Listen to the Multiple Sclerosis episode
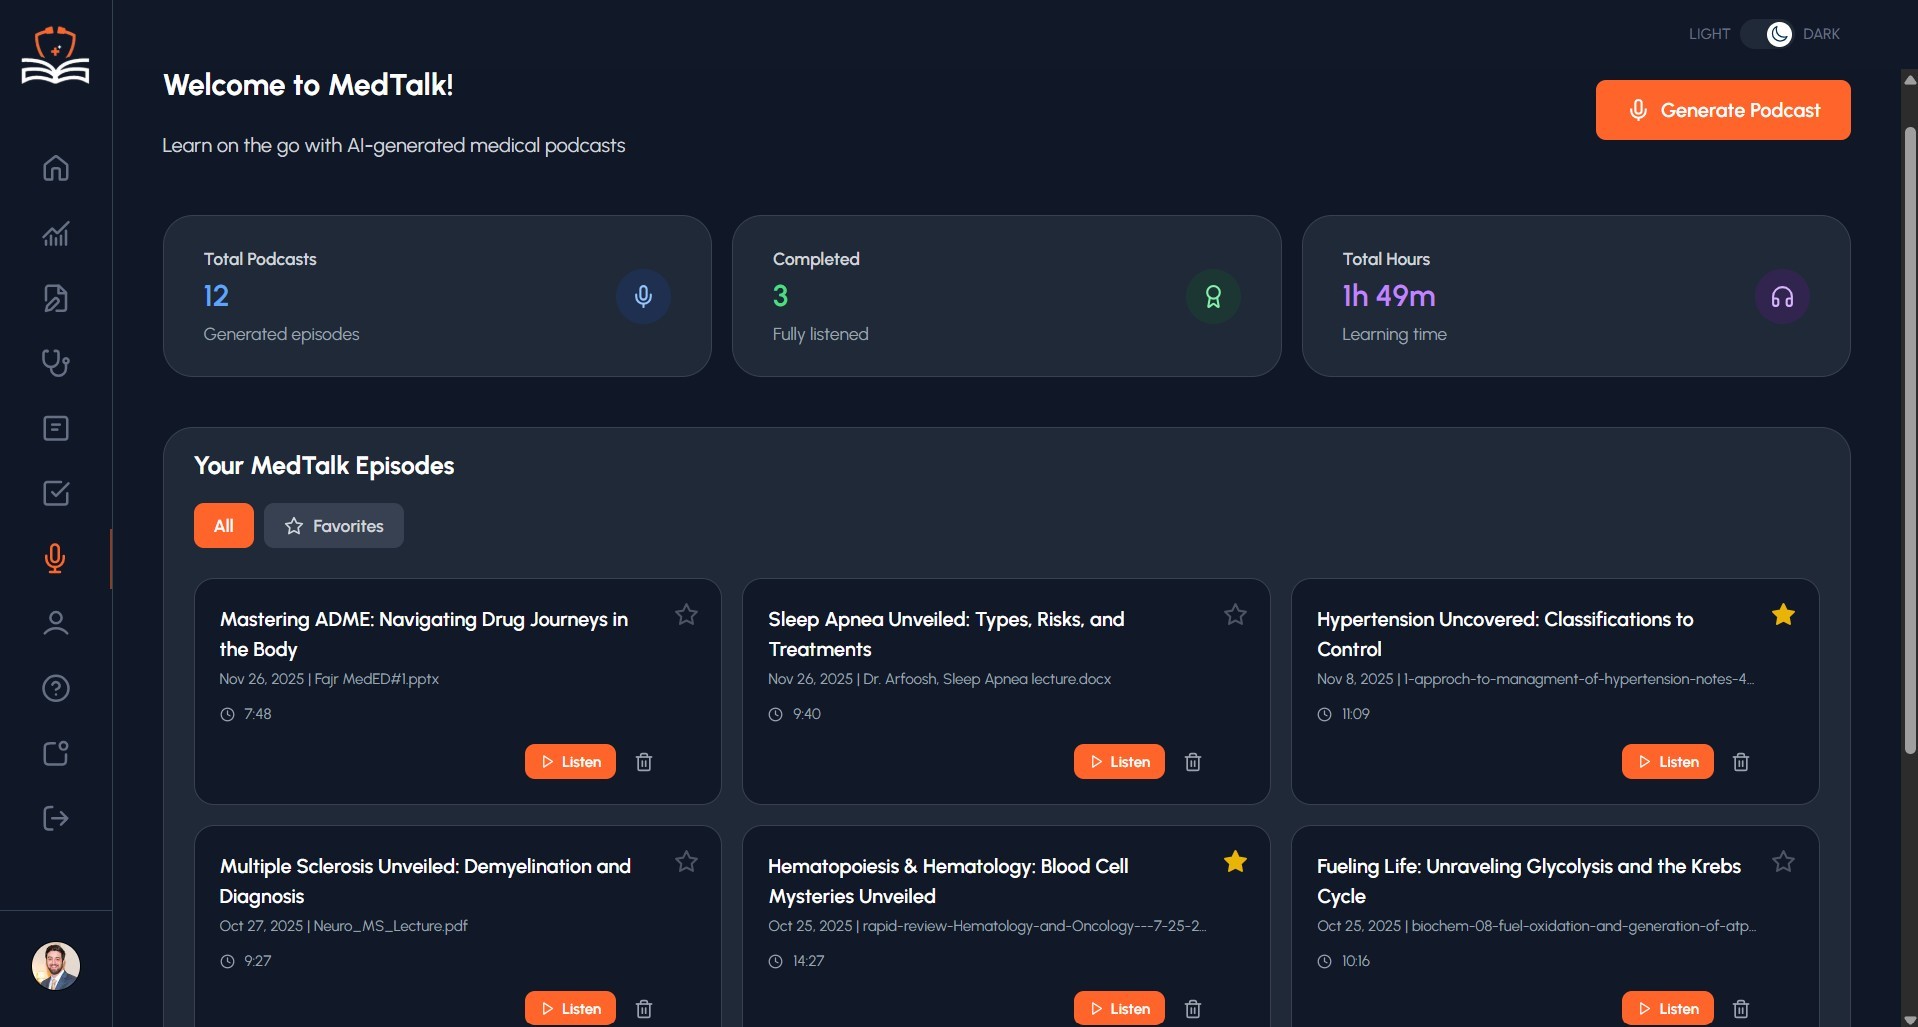The image size is (1918, 1027). click(x=570, y=1008)
